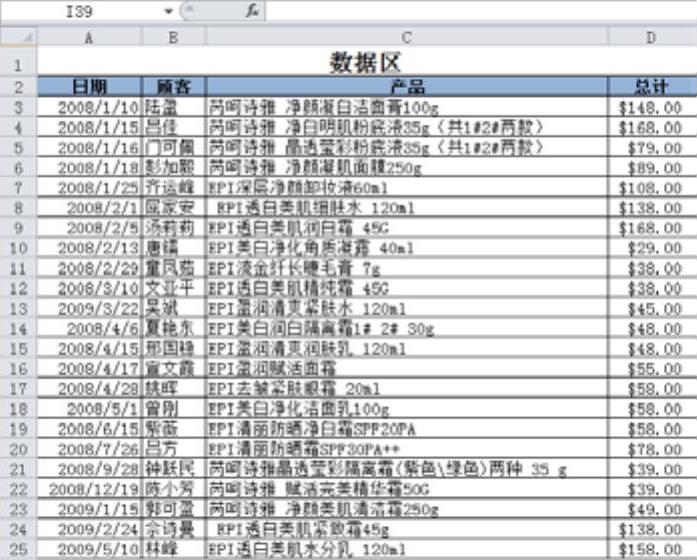Select row header 17
This screenshot has height=560, width=697.
pos(19,388)
